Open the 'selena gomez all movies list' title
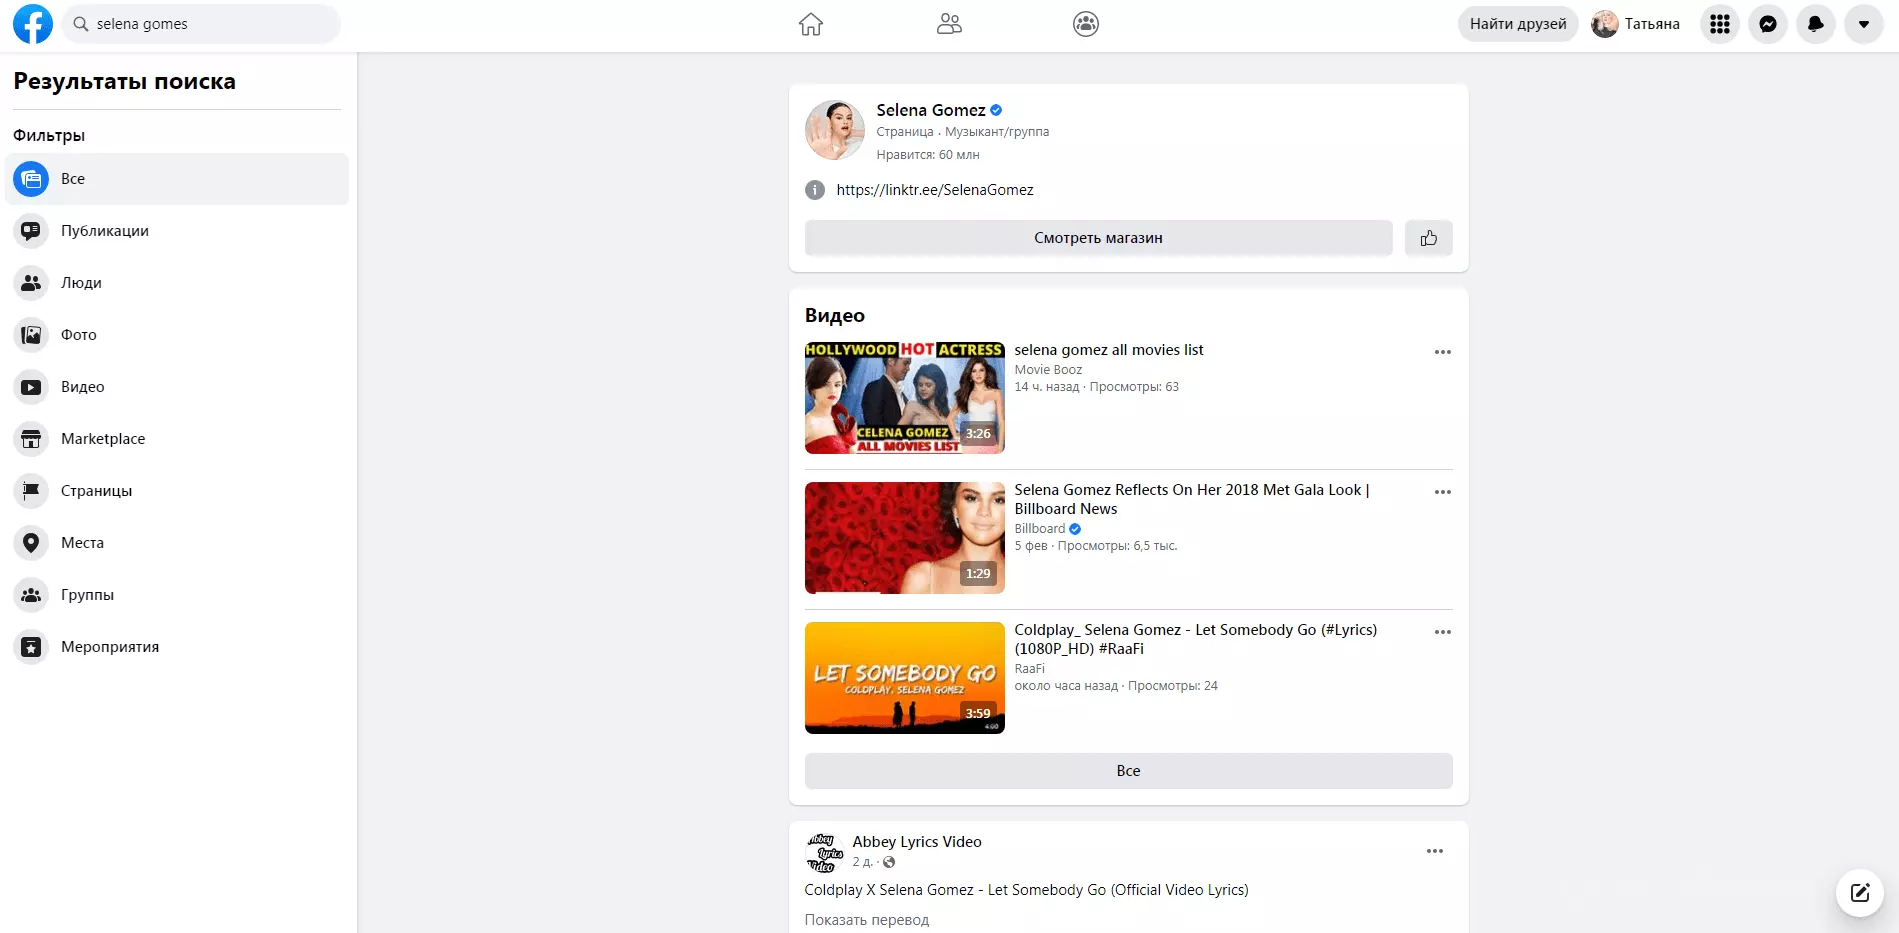The width and height of the screenshot is (1899, 933). (x=1109, y=350)
